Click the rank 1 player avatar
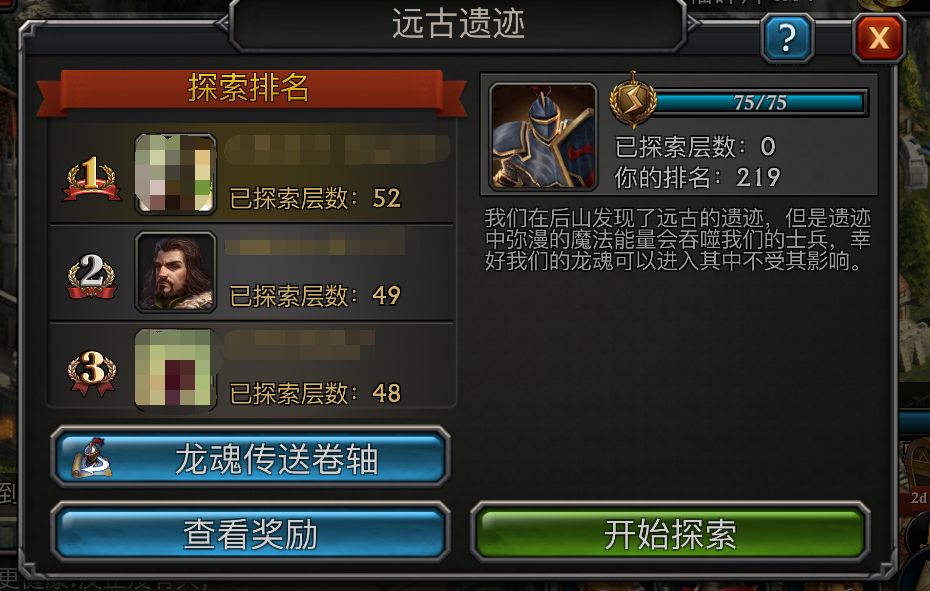930x591 pixels. pos(176,173)
